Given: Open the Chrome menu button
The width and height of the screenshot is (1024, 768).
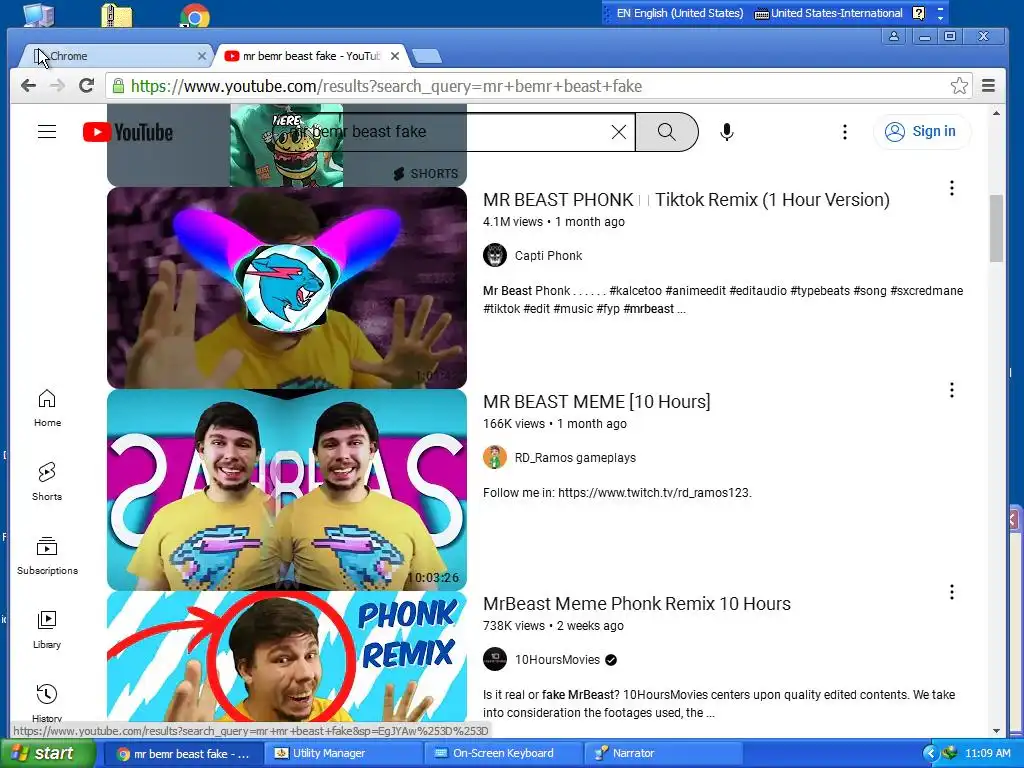Looking at the screenshot, I should (x=989, y=86).
